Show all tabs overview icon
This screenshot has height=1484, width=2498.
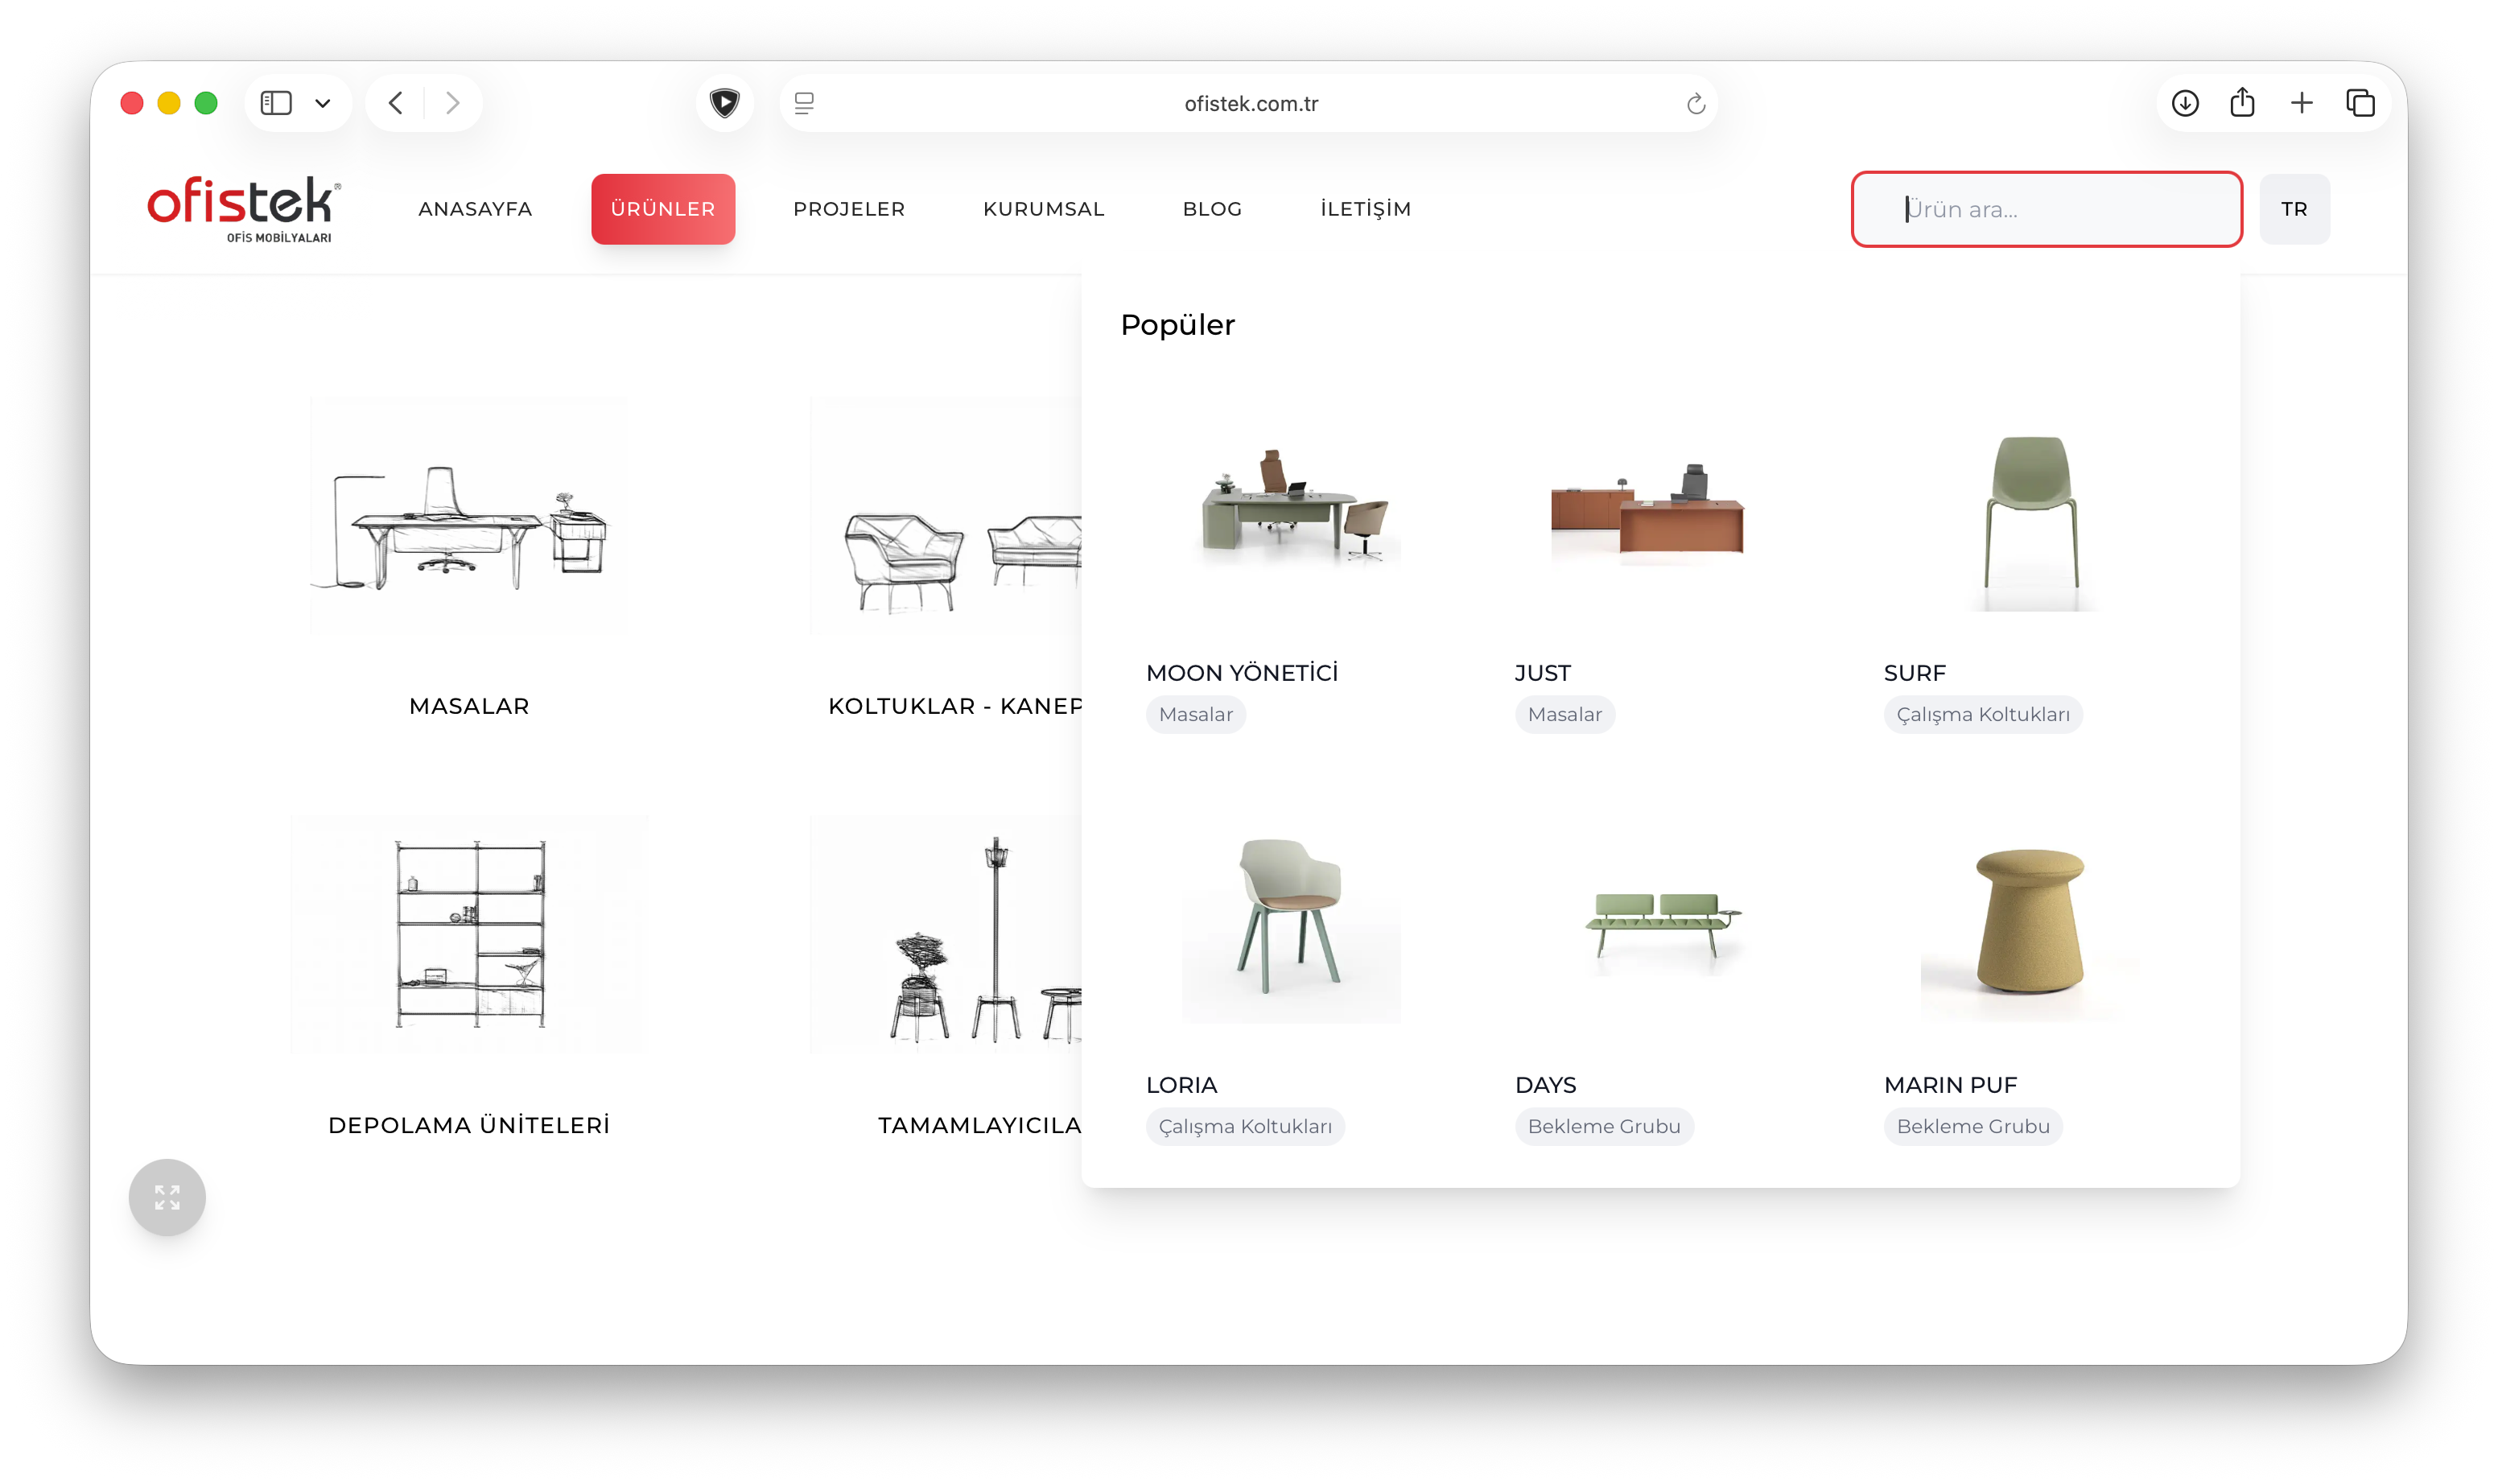(x=2361, y=103)
